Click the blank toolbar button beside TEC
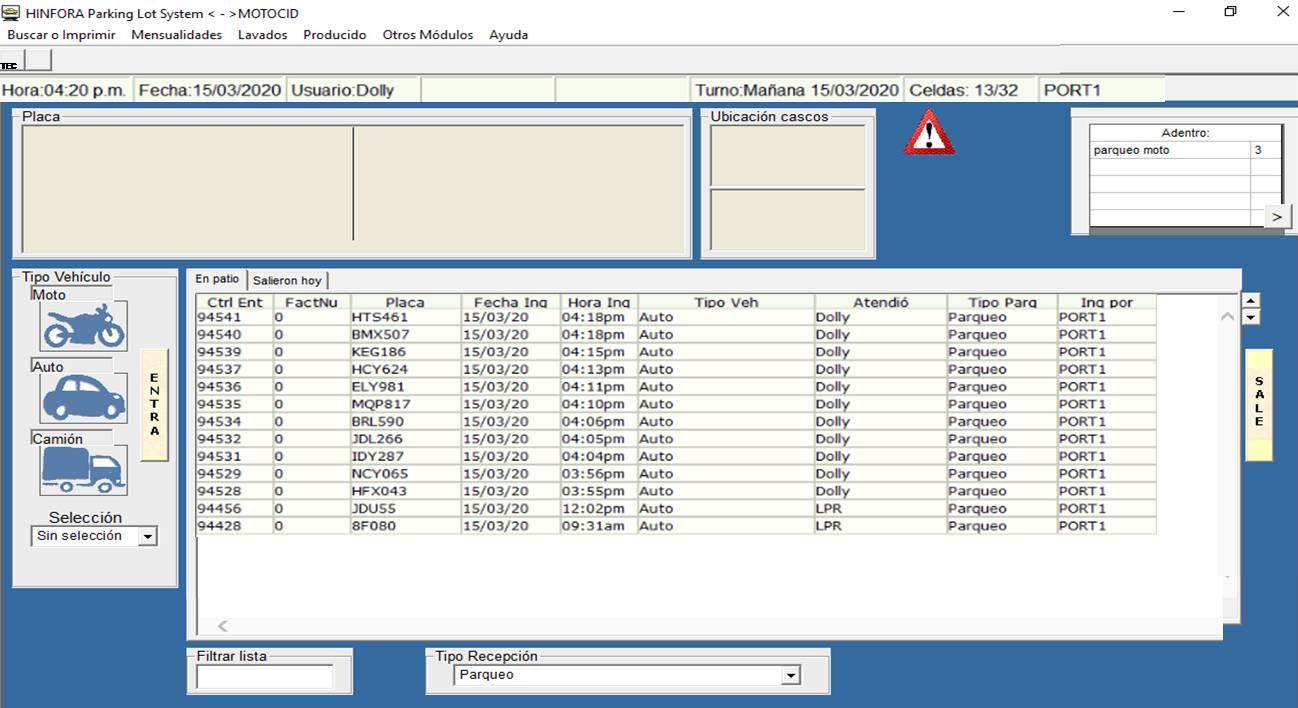Image resolution: width=1298 pixels, height=708 pixels. pyautogui.click(x=38, y=61)
